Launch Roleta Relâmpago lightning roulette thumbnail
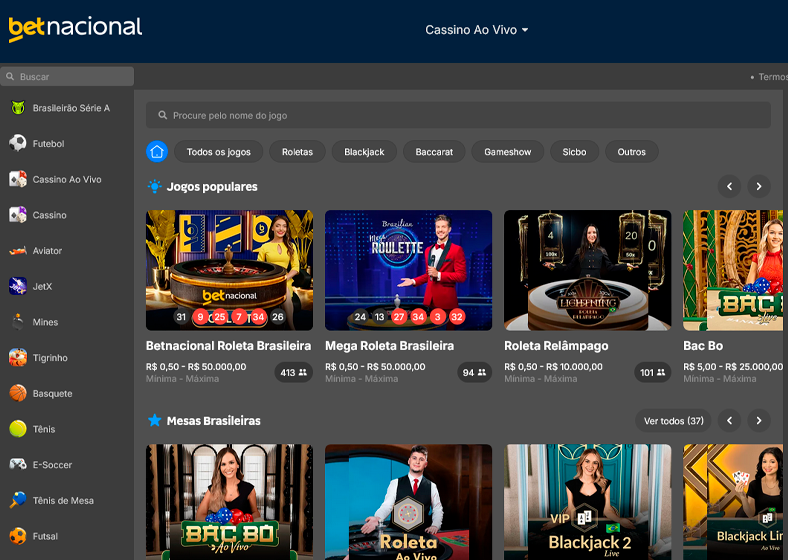The image size is (788, 560). [x=587, y=270]
